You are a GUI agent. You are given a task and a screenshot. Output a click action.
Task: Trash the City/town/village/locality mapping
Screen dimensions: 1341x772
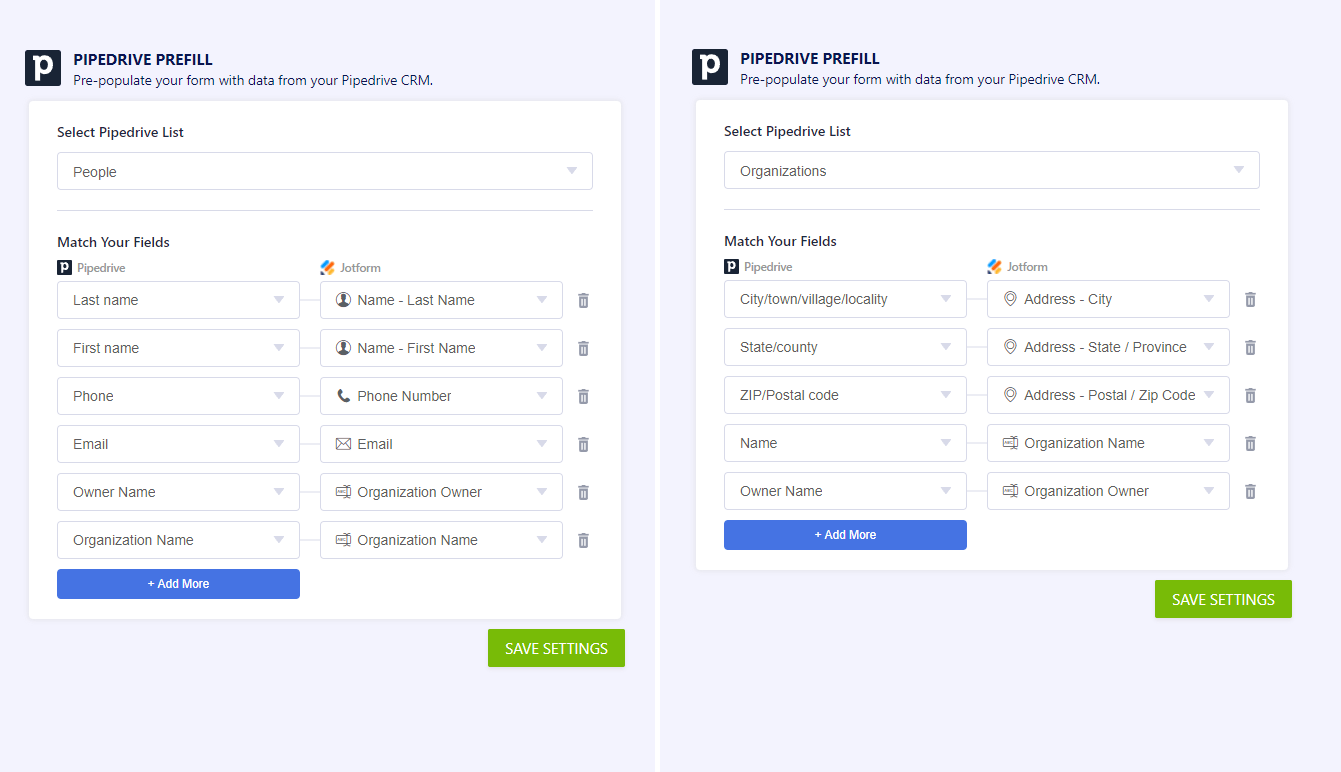coord(1250,299)
